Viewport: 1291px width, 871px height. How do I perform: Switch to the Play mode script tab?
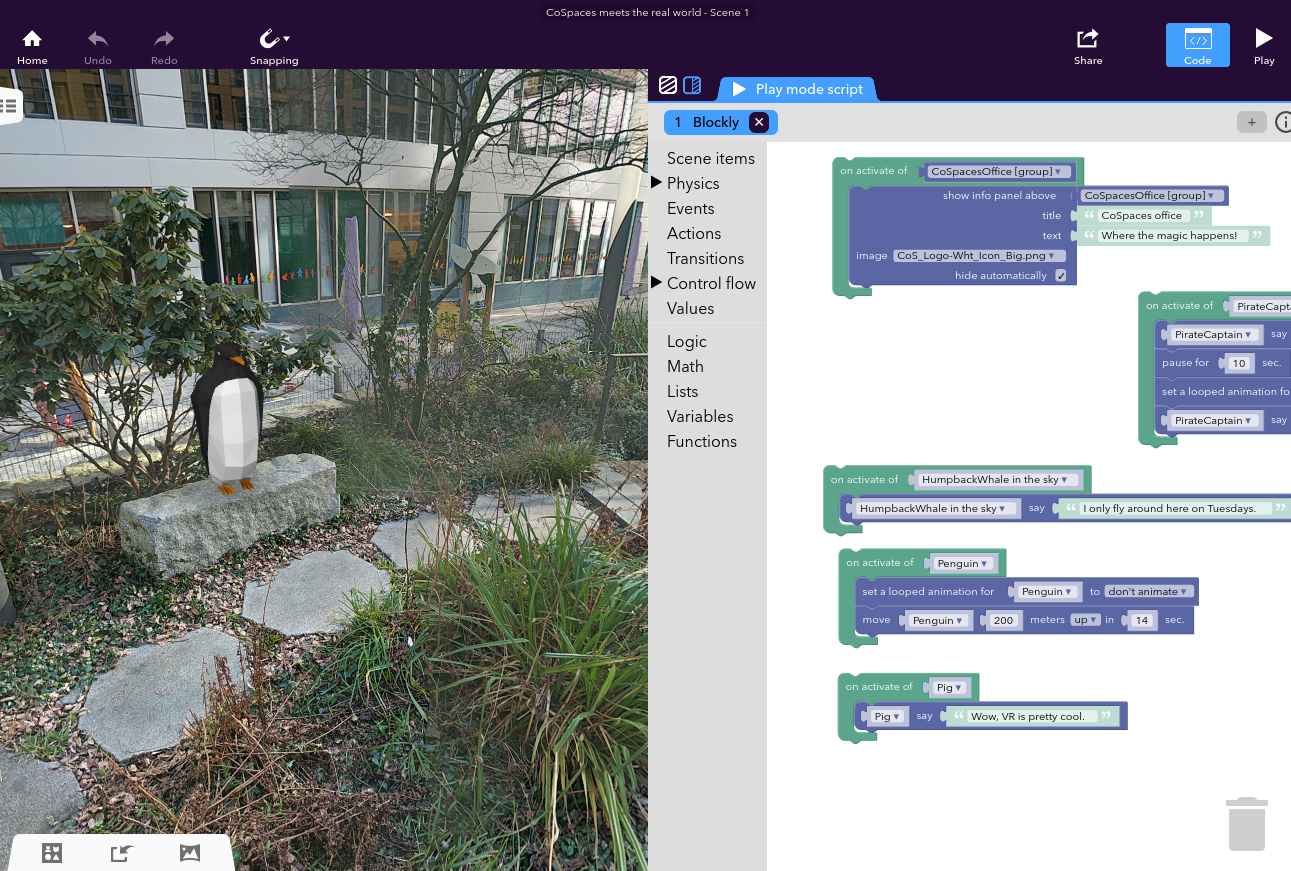(799, 89)
